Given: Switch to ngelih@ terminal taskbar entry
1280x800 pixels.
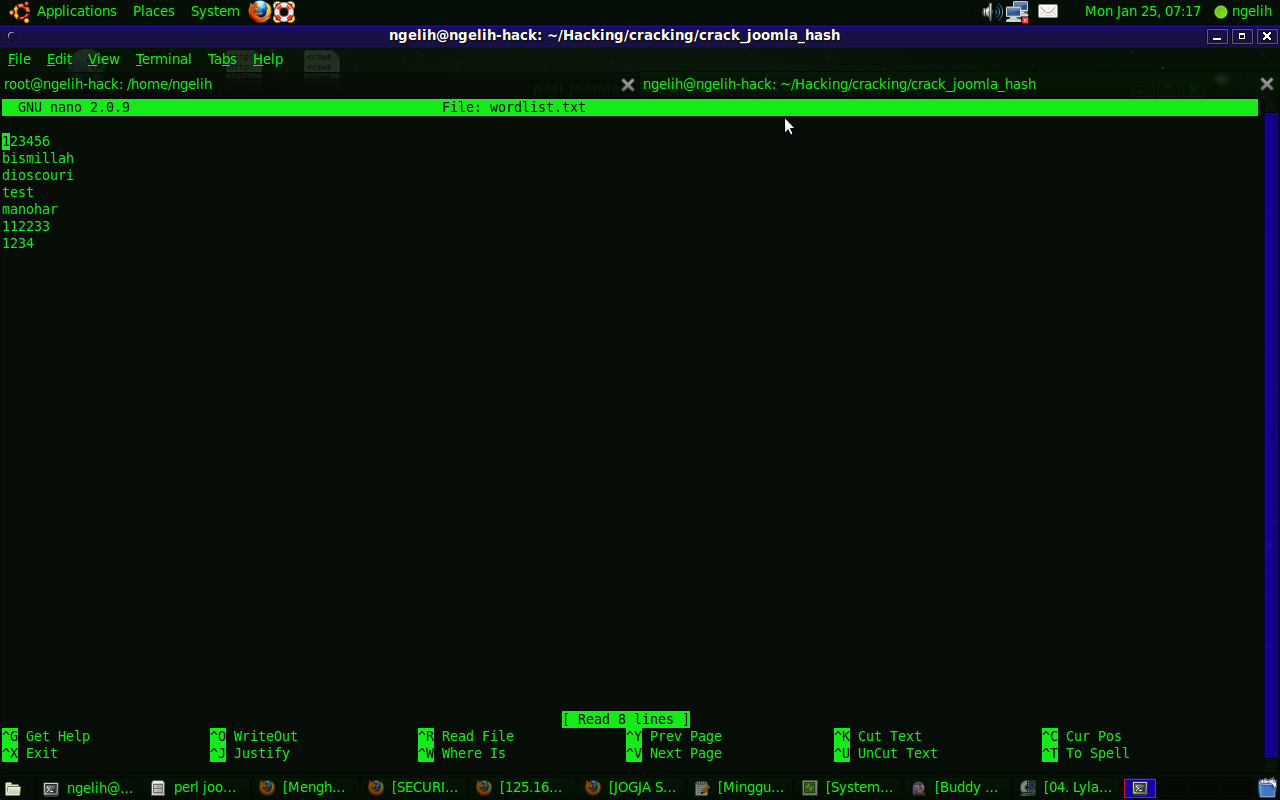Looking at the screenshot, I should (x=89, y=788).
